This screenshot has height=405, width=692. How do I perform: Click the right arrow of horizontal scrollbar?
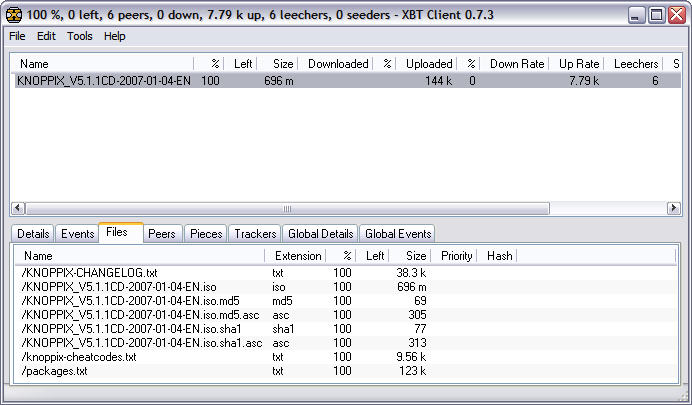(673, 208)
